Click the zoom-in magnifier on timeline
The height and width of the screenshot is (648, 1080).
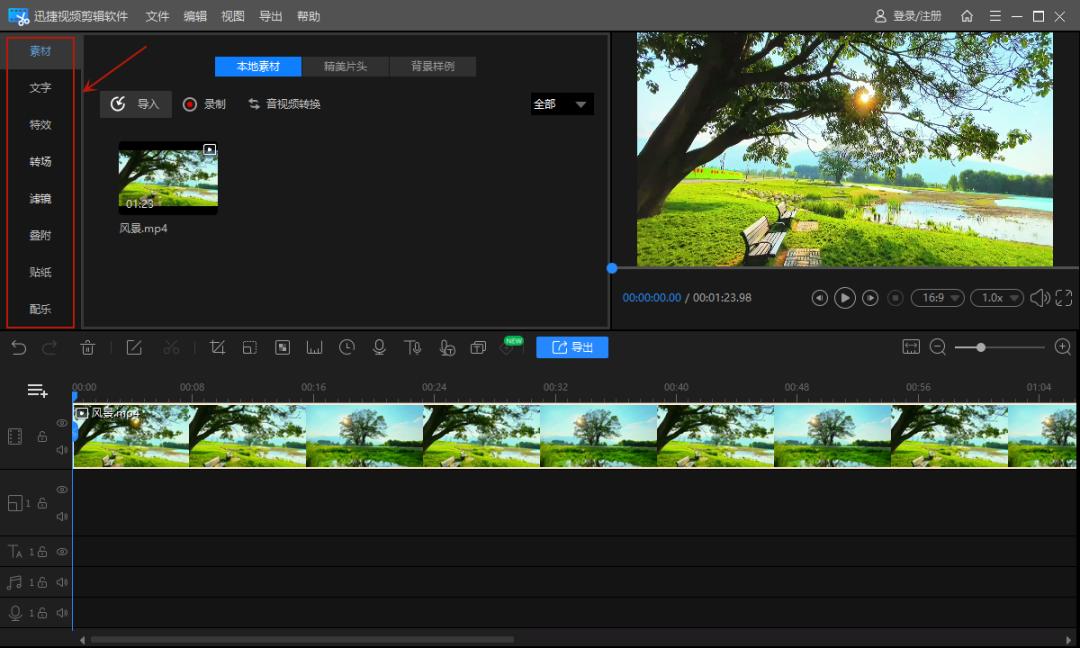(x=1063, y=347)
